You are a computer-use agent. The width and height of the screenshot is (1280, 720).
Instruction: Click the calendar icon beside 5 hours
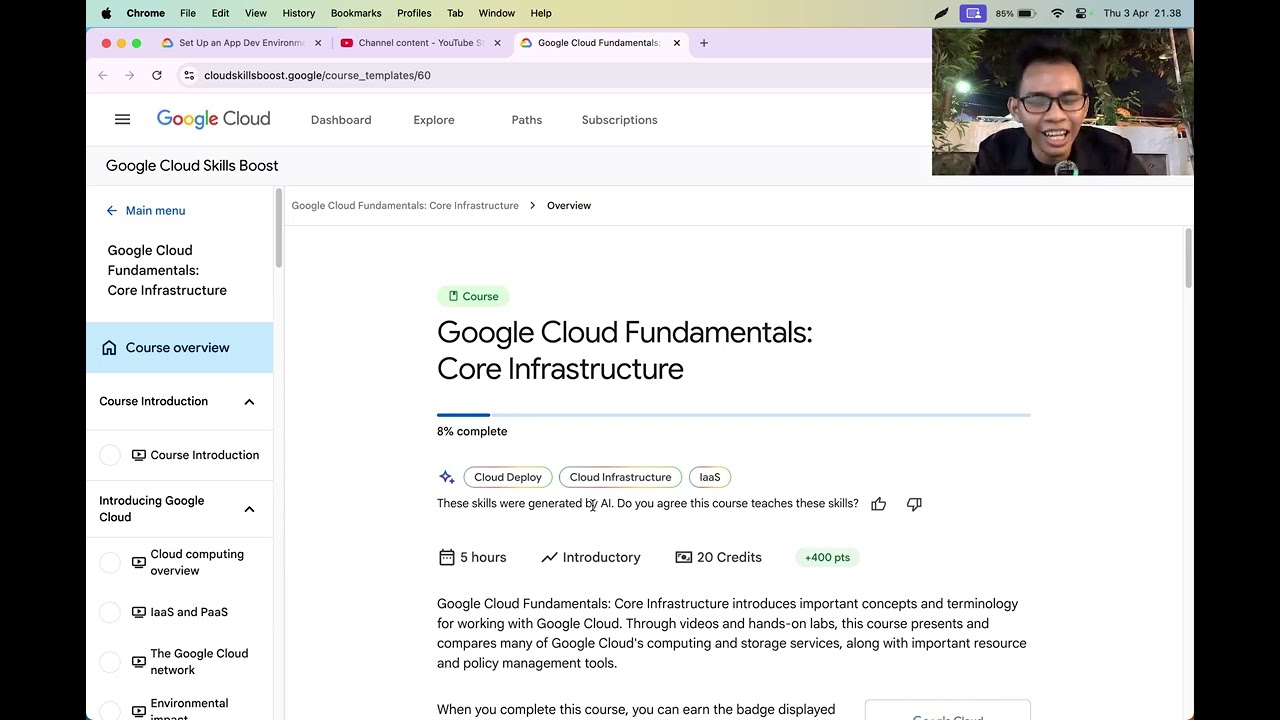coord(447,557)
